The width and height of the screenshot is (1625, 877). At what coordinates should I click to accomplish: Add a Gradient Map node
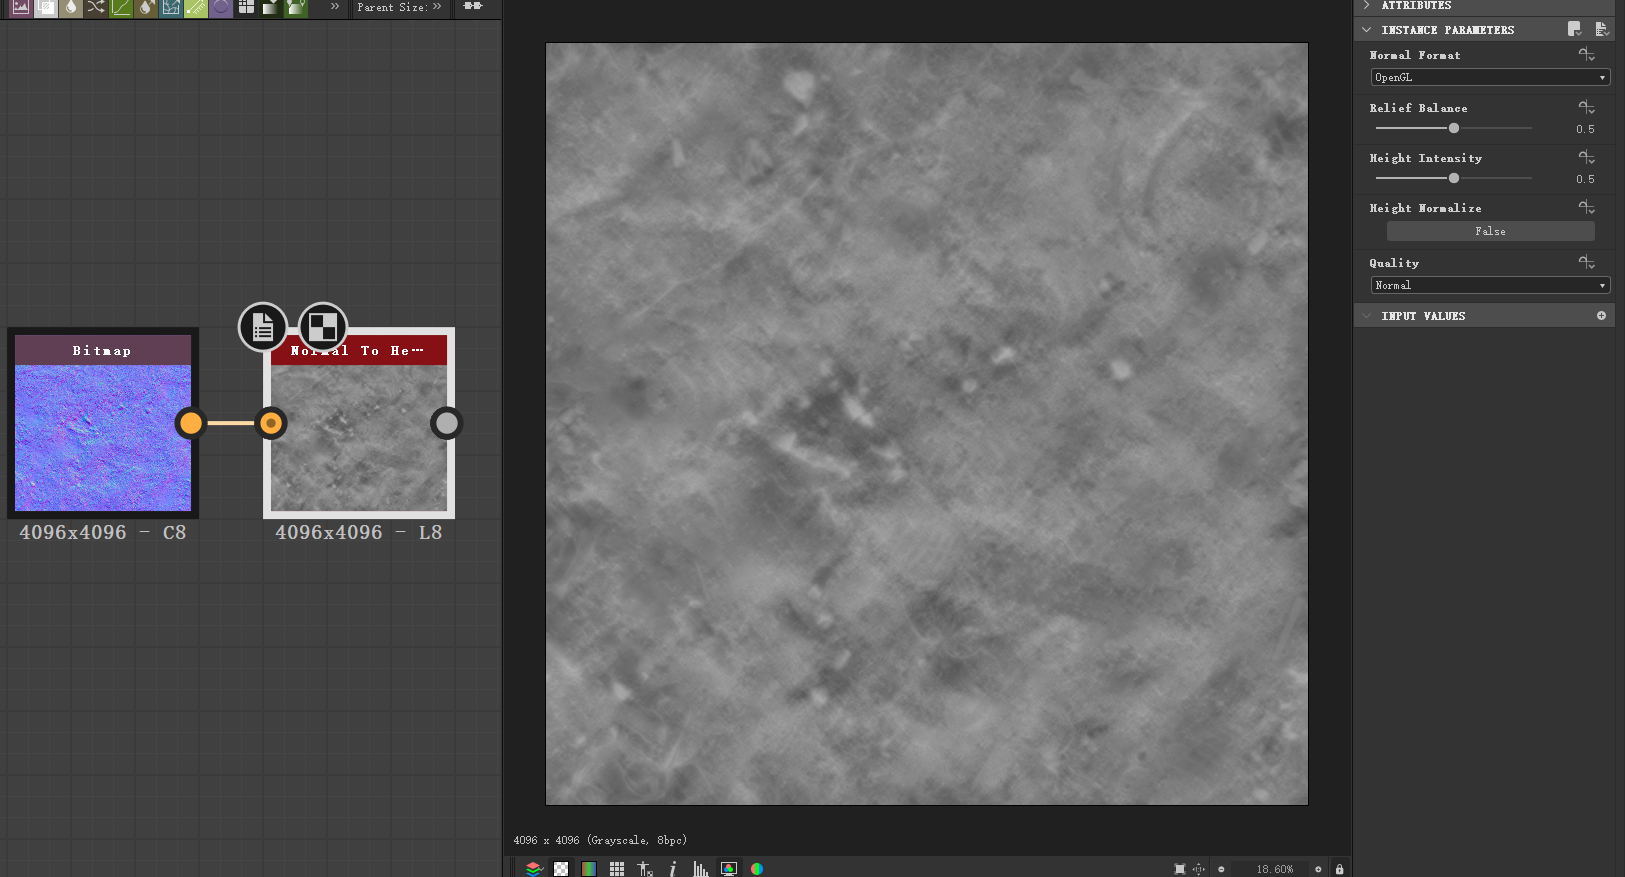click(x=270, y=7)
